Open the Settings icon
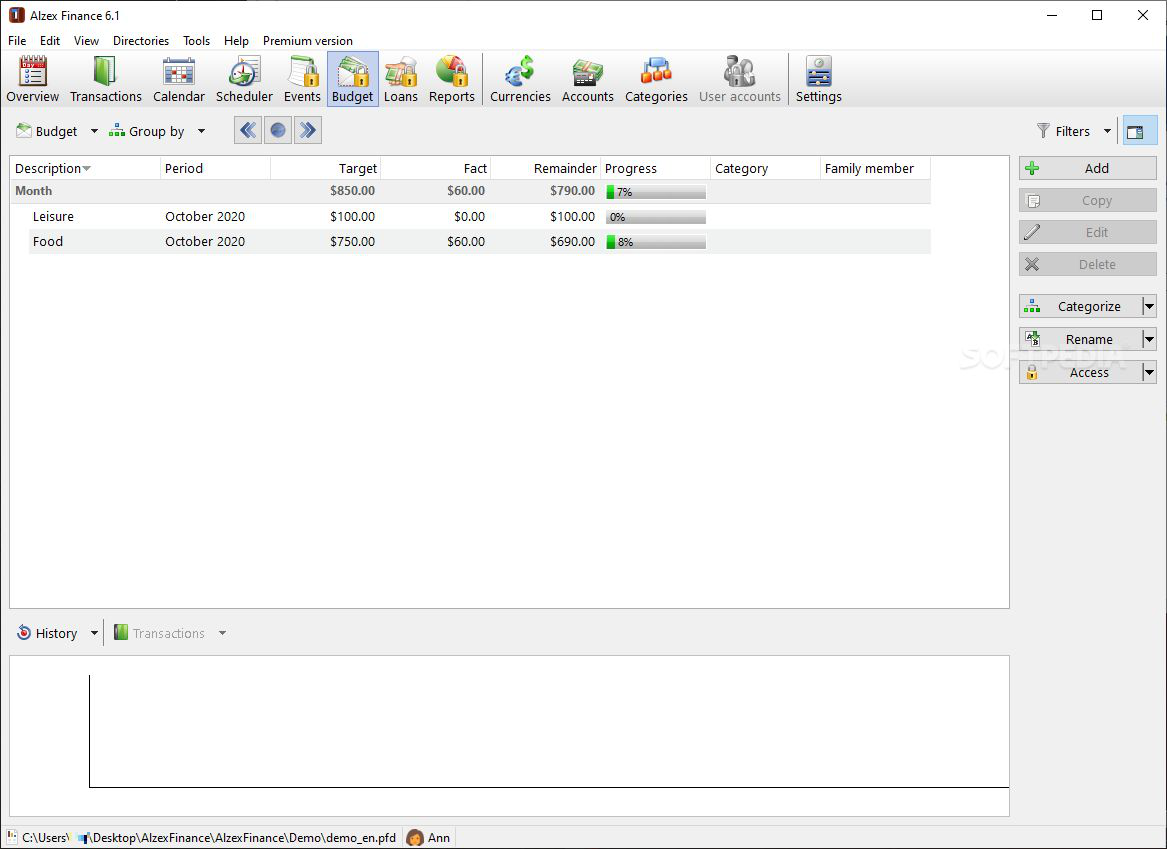Screen dimensions: 1167x849 pyautogui.click(x=819, y=79)
